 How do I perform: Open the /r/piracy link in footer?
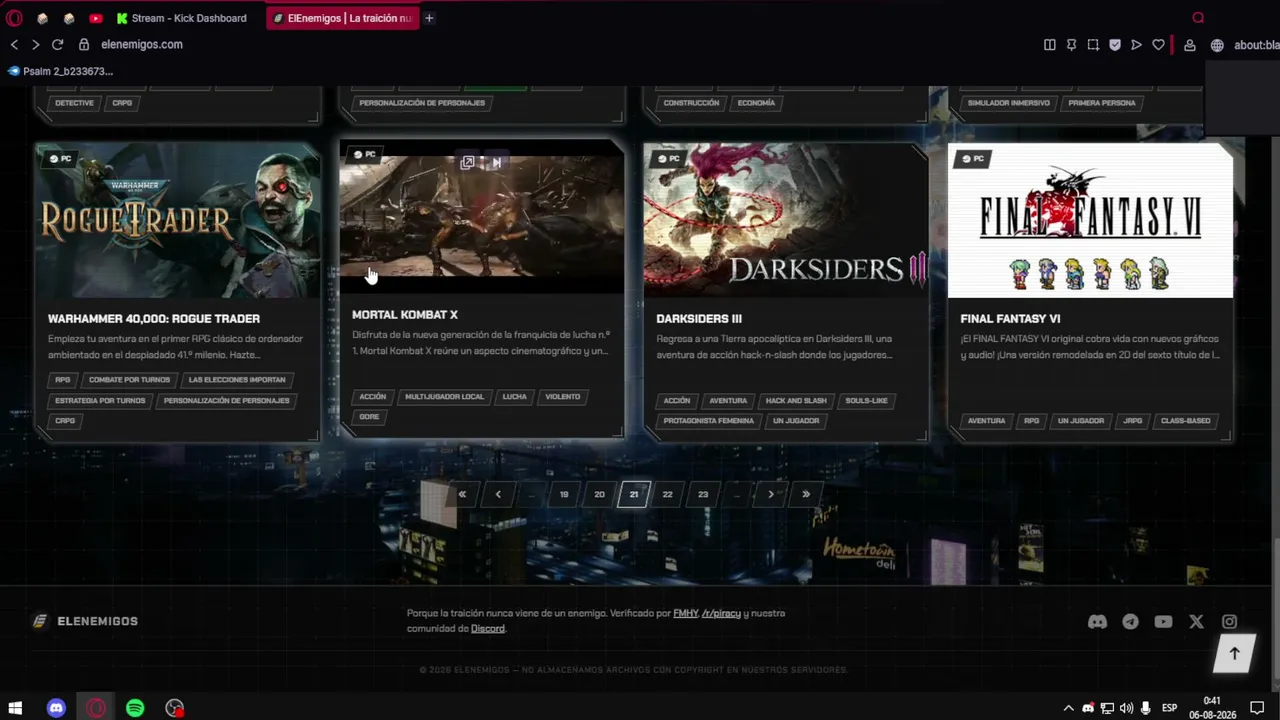(721, 613)
